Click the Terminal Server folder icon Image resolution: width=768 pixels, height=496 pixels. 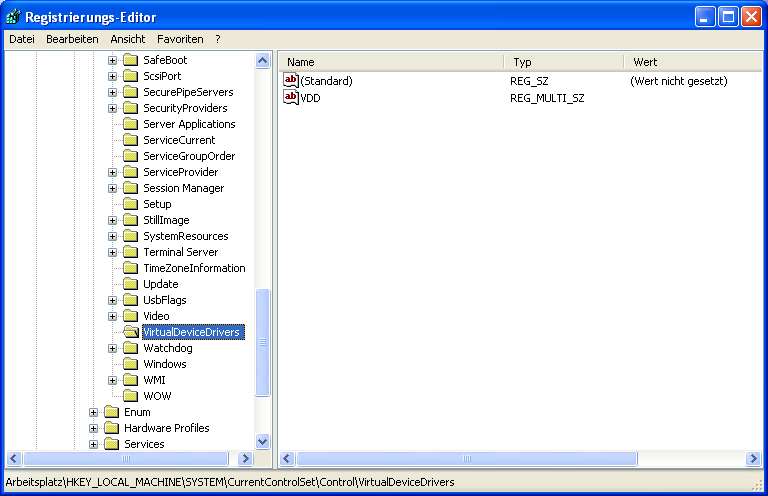[x=130, y=252]
